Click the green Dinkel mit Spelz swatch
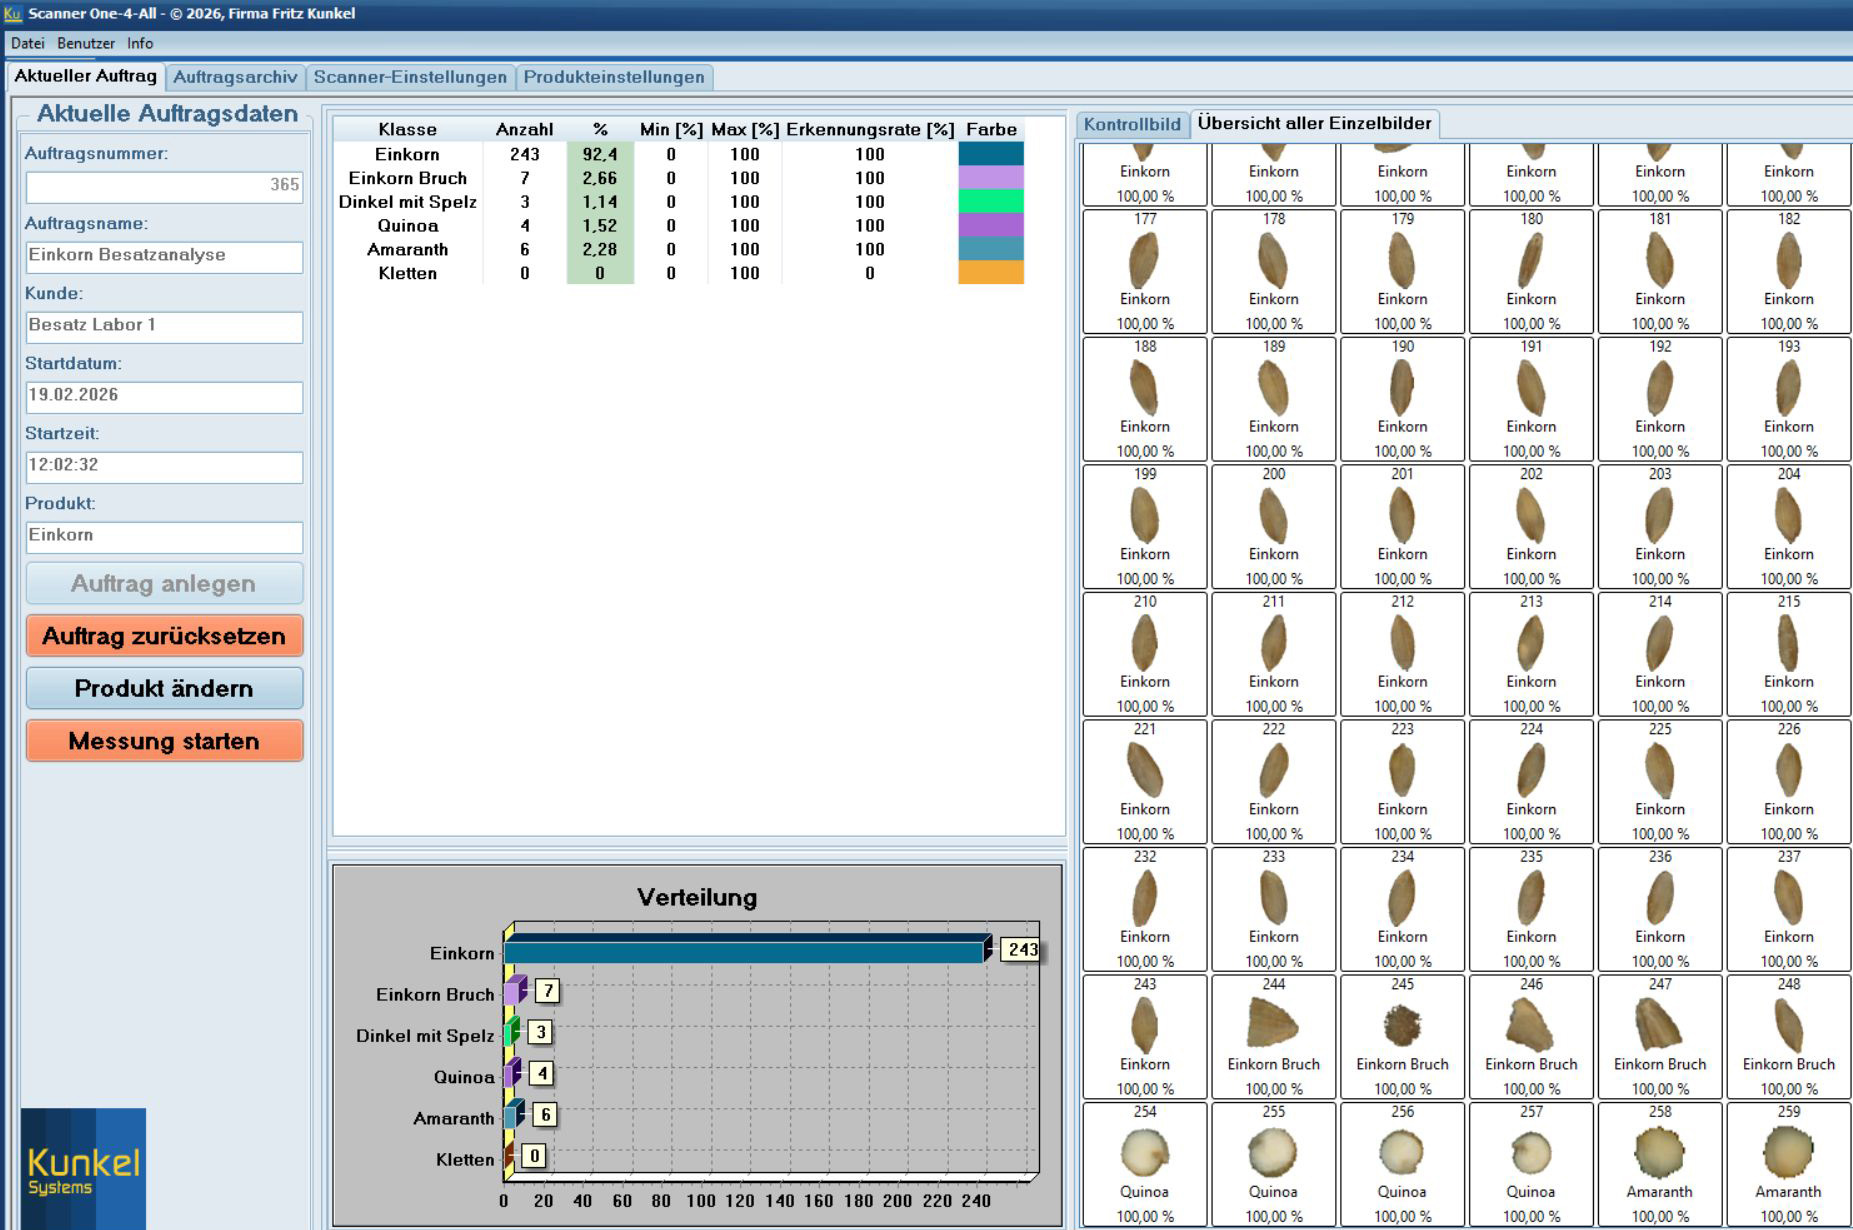This screenshot has height=1230, width=1853. (x=990, y=202)
